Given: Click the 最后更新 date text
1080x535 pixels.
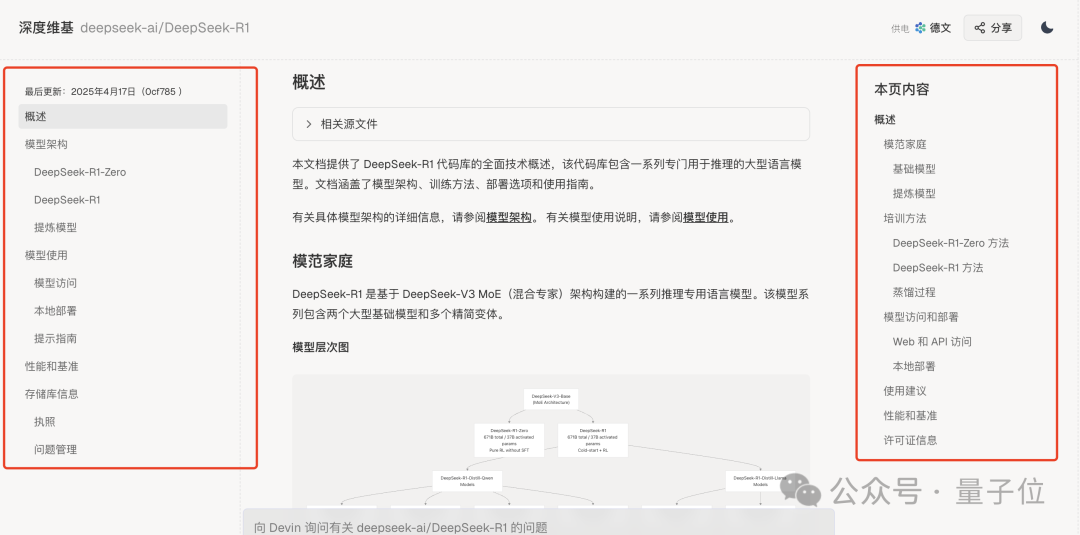Looking at the screenshot, I should (x=103, y=92).
